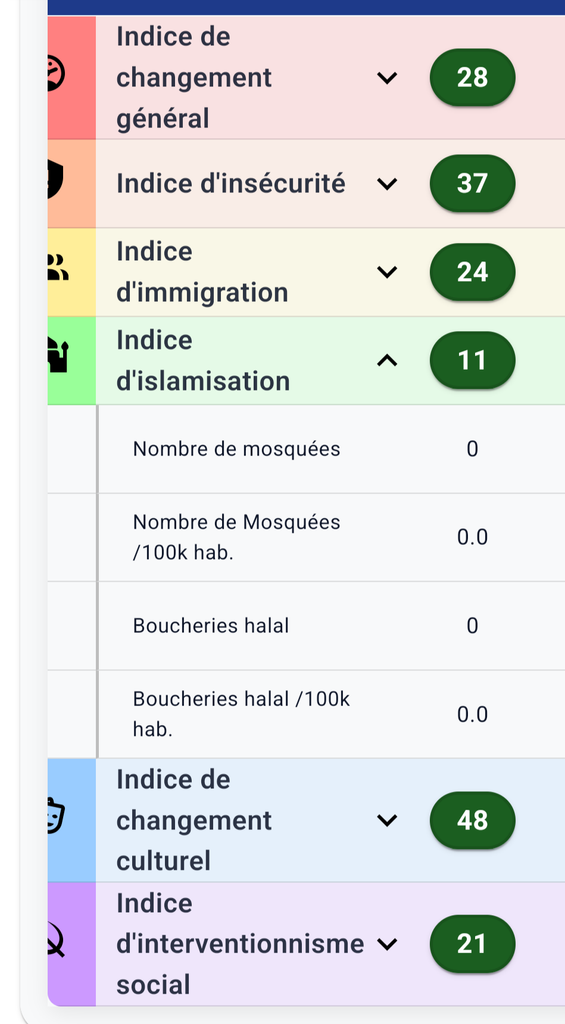Expand the Indice d'insécurité chevron
The image size is (565, 1024).
[387, 184]
